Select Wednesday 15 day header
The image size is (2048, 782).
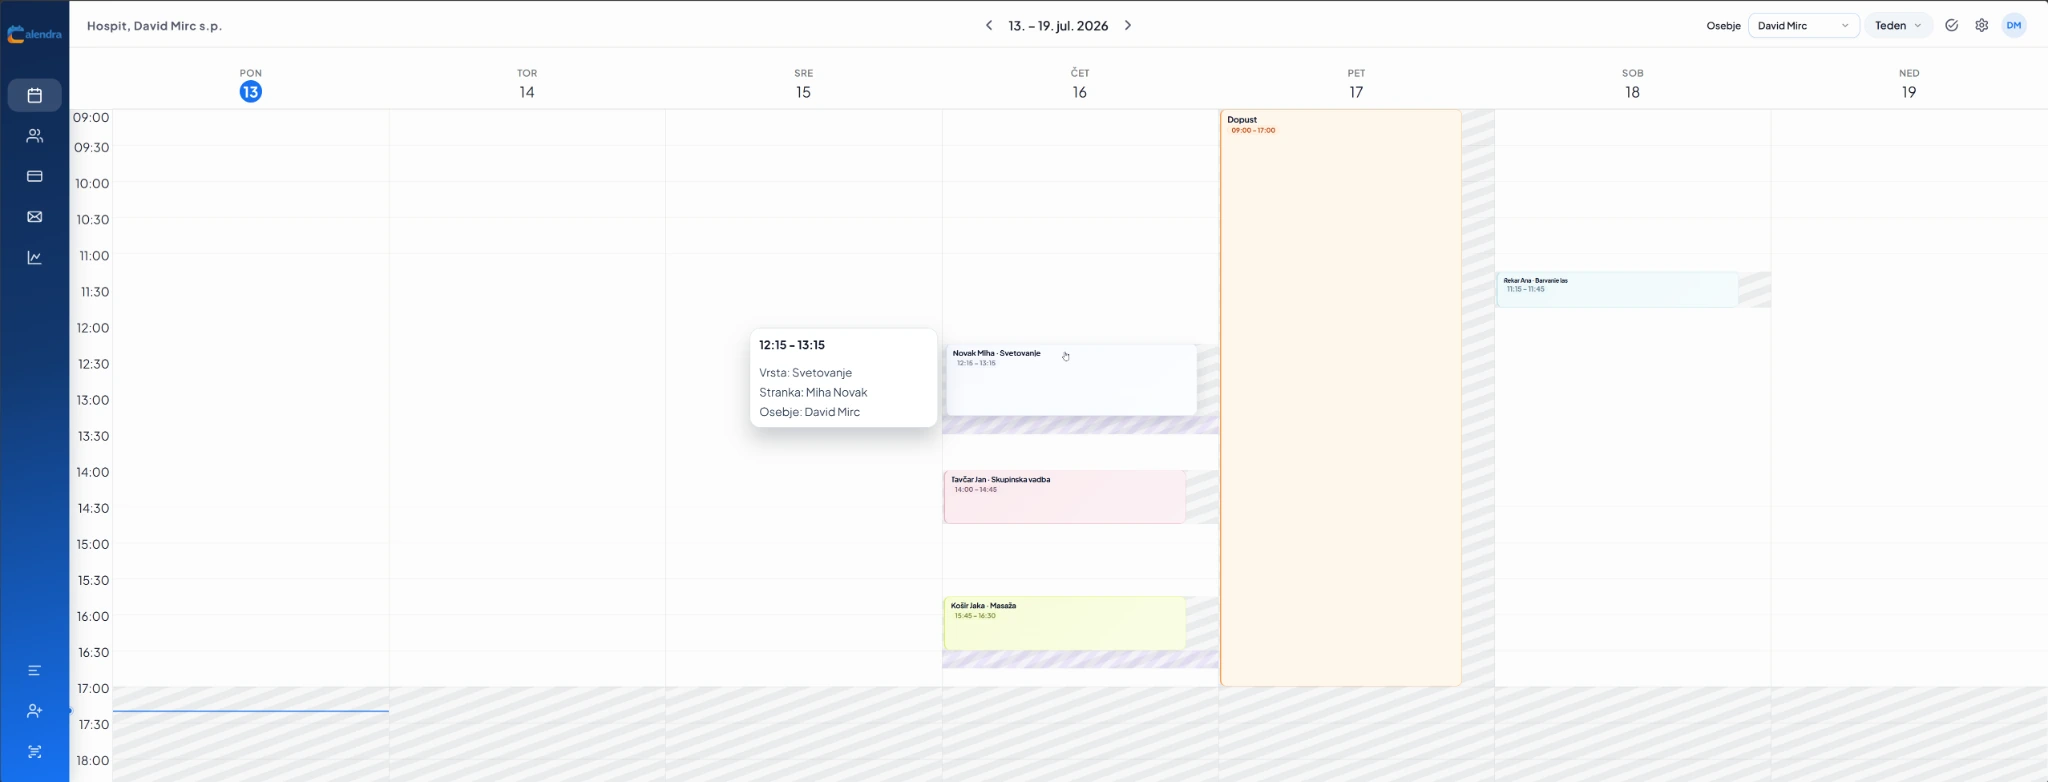(804, 84)
